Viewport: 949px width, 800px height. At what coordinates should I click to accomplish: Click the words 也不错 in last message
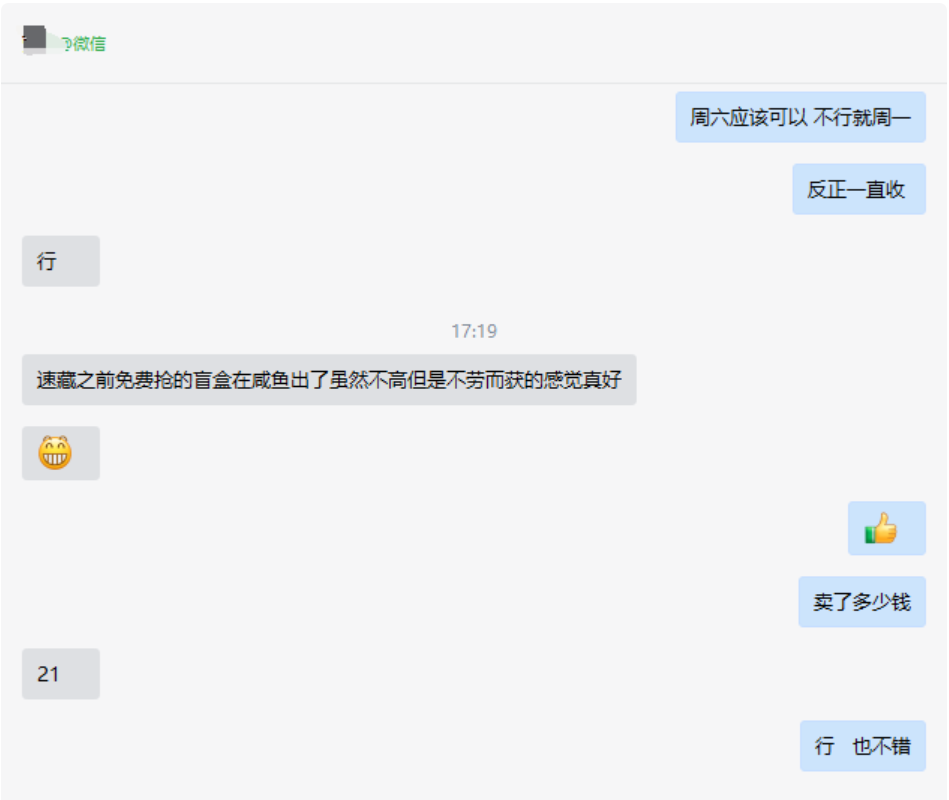(881, 746)
